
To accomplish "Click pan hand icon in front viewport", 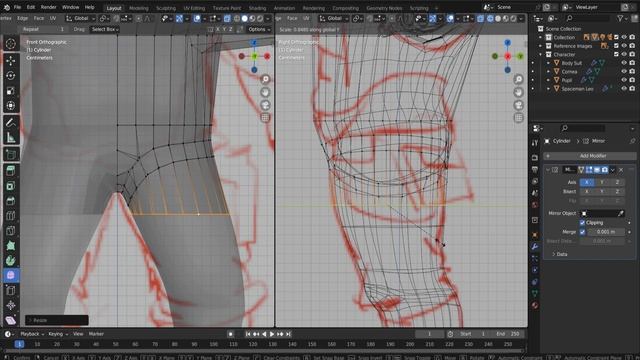I will [x=265, y=92].
